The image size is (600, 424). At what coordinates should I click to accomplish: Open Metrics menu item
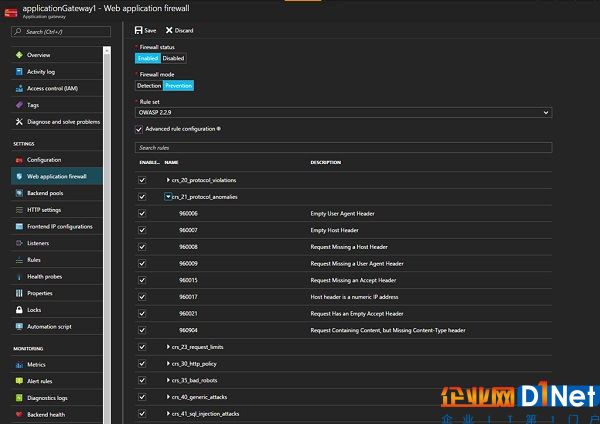pos(57,365)
